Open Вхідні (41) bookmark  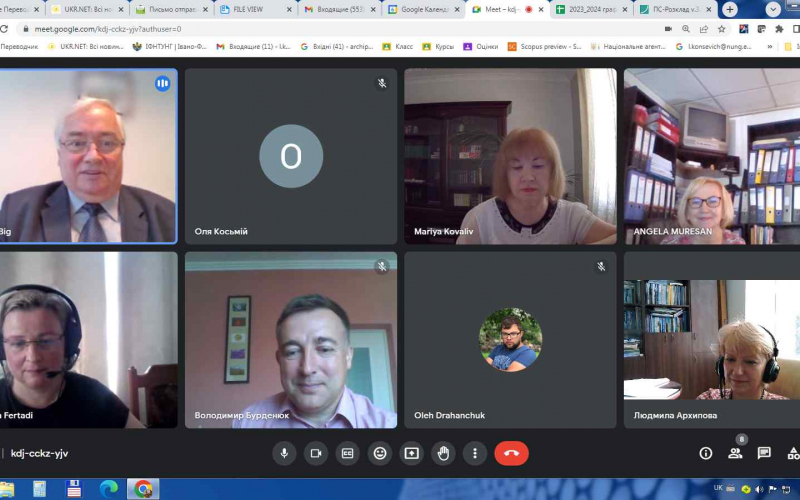tap(337, 46)
